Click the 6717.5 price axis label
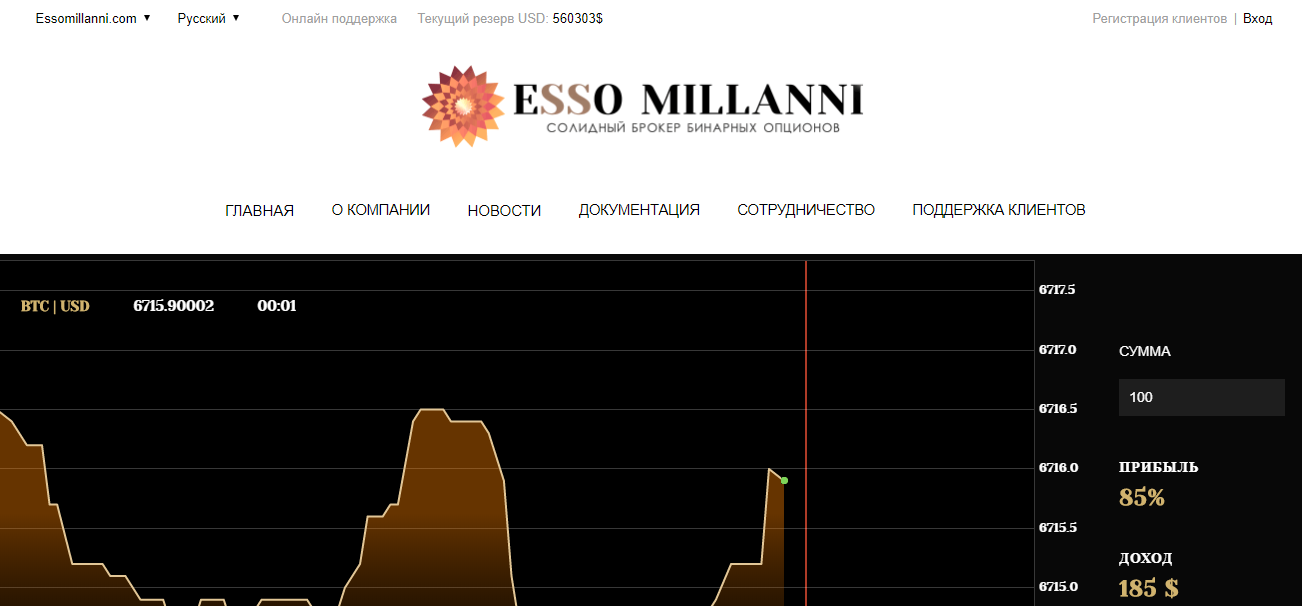The height and width of the screenshot is (606, 1302). point(1058,290)
